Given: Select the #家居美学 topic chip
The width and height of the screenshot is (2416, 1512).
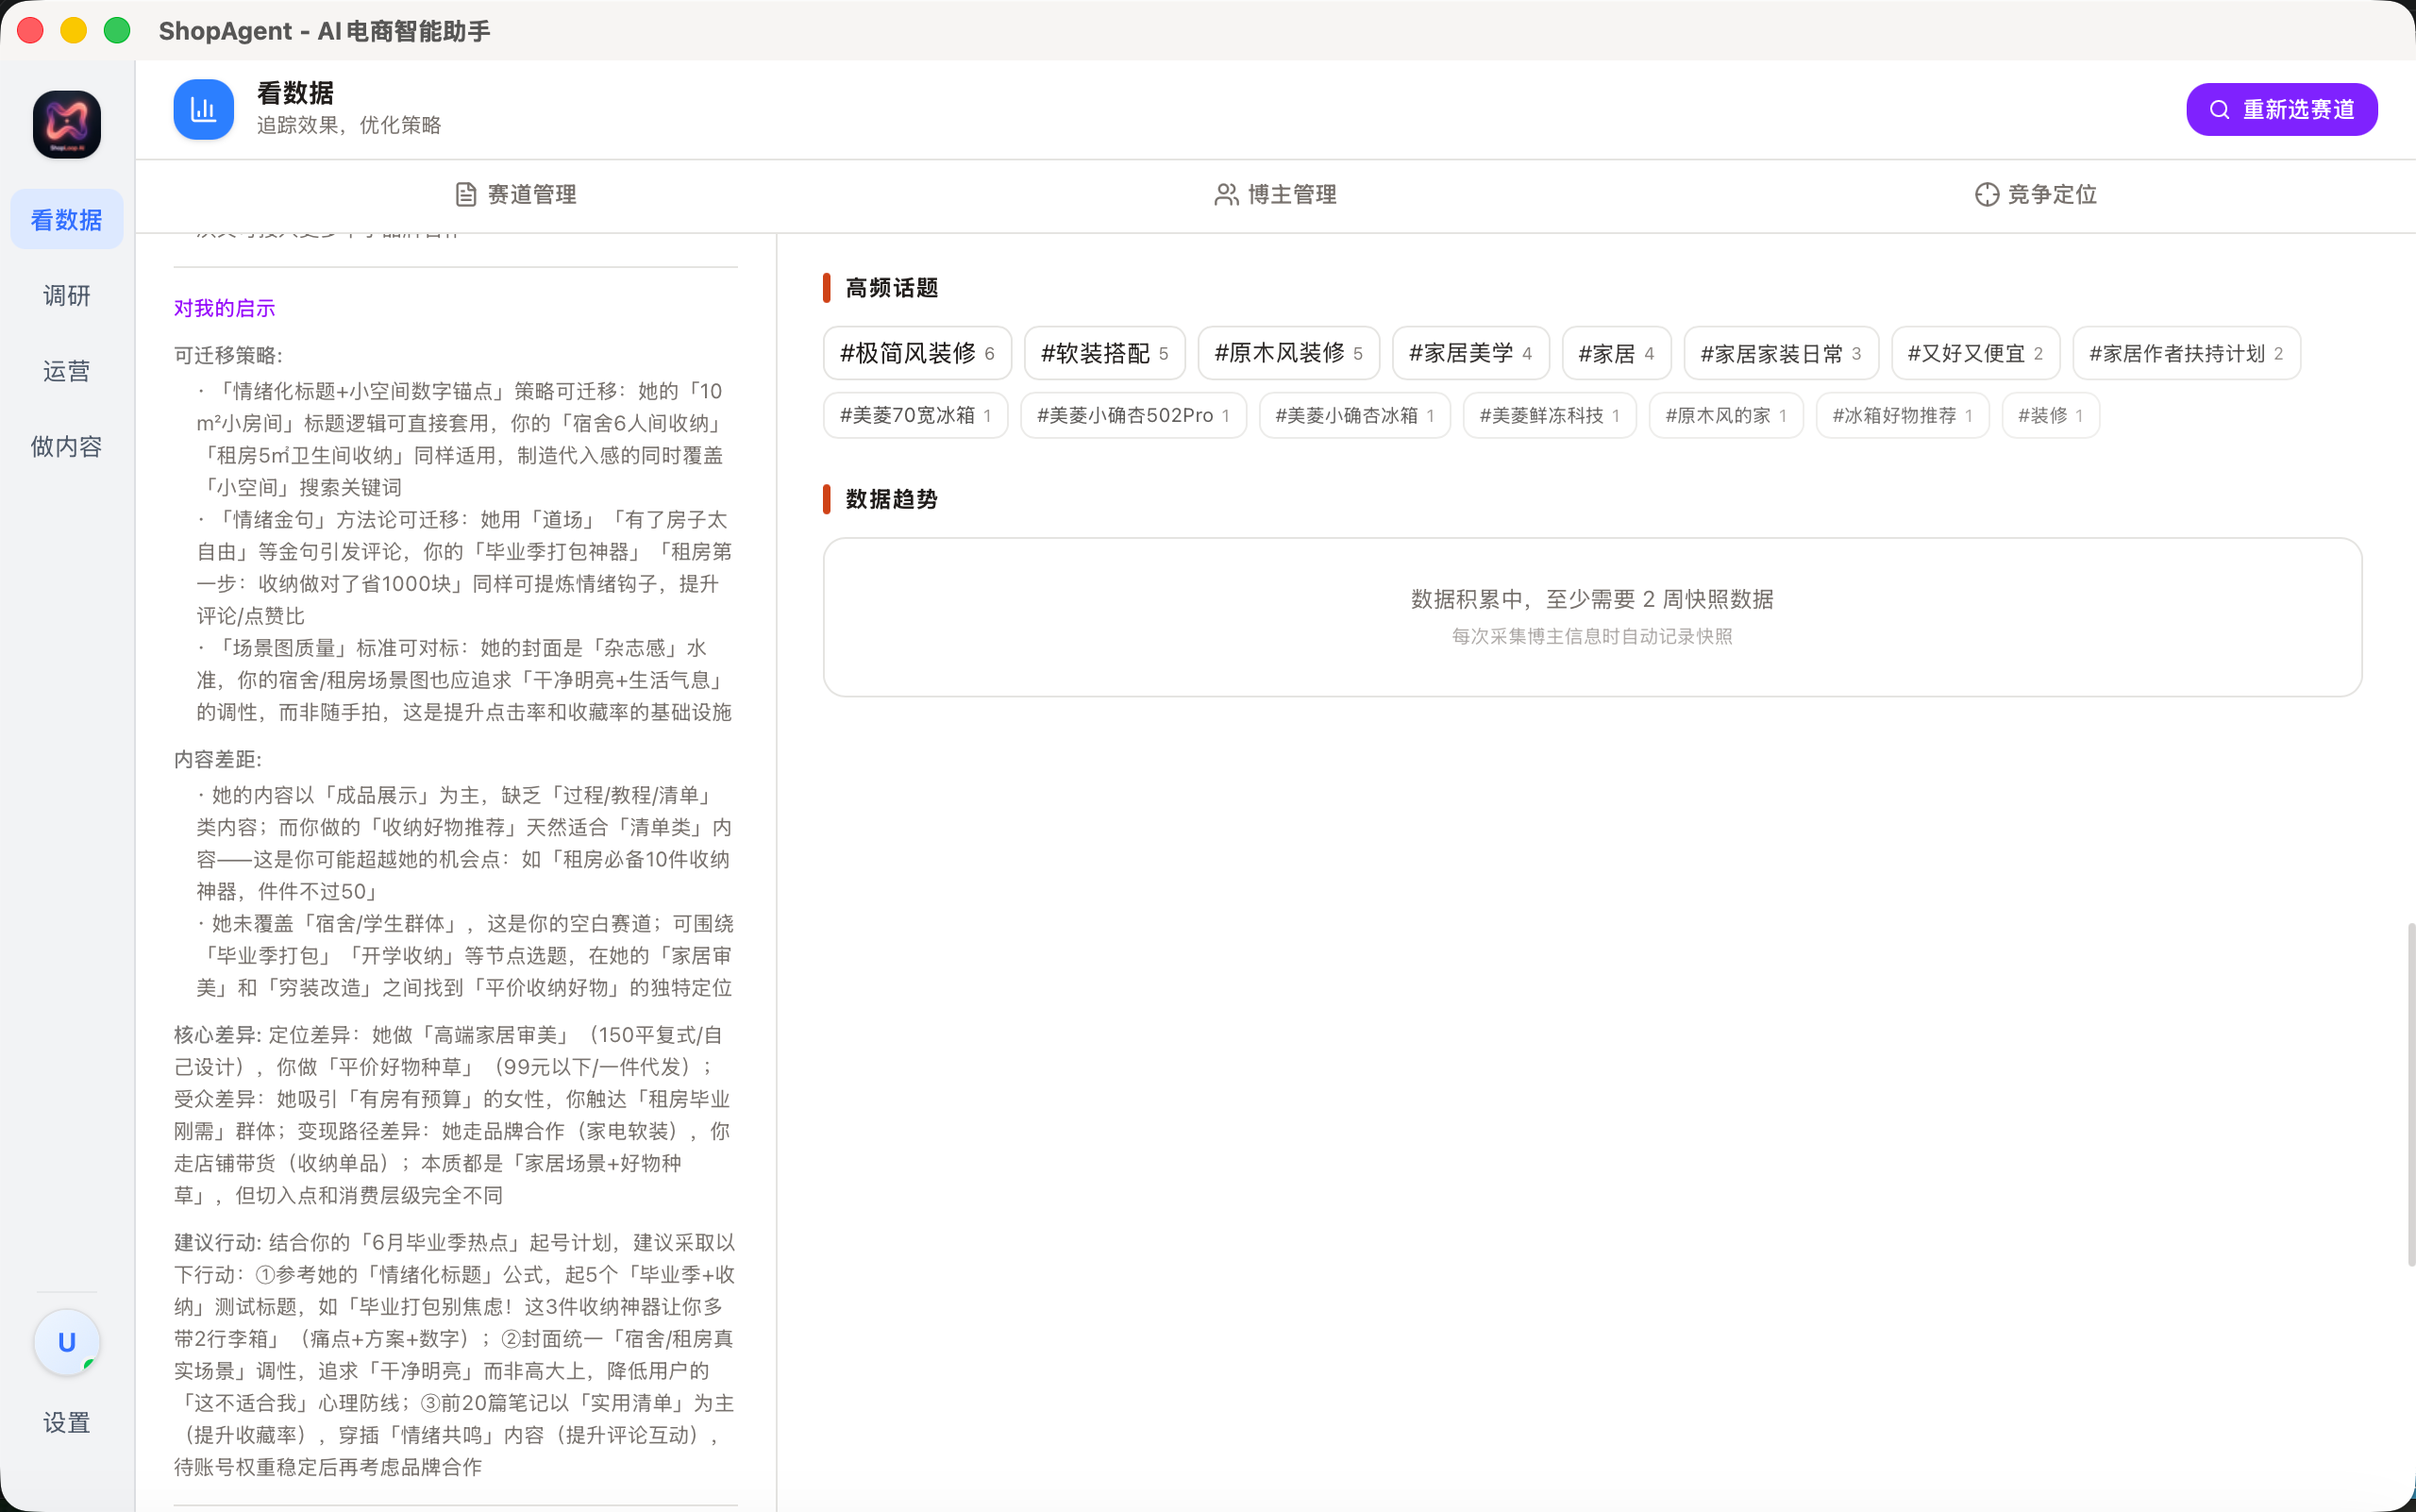Looking at the screenshot, I should tap(1469, 353).
